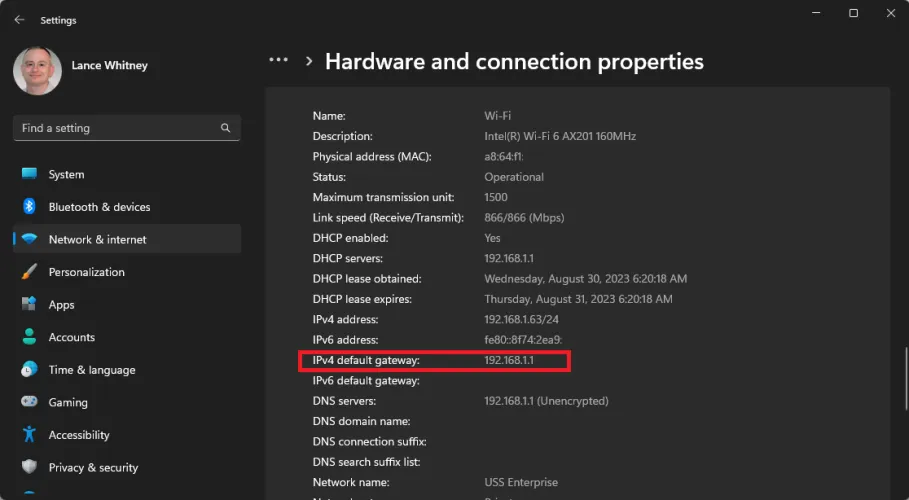Click the Privacy & security shield icon
Viewport: 909px width, 500px height.
pyautogui.click(x=29, y=467)
